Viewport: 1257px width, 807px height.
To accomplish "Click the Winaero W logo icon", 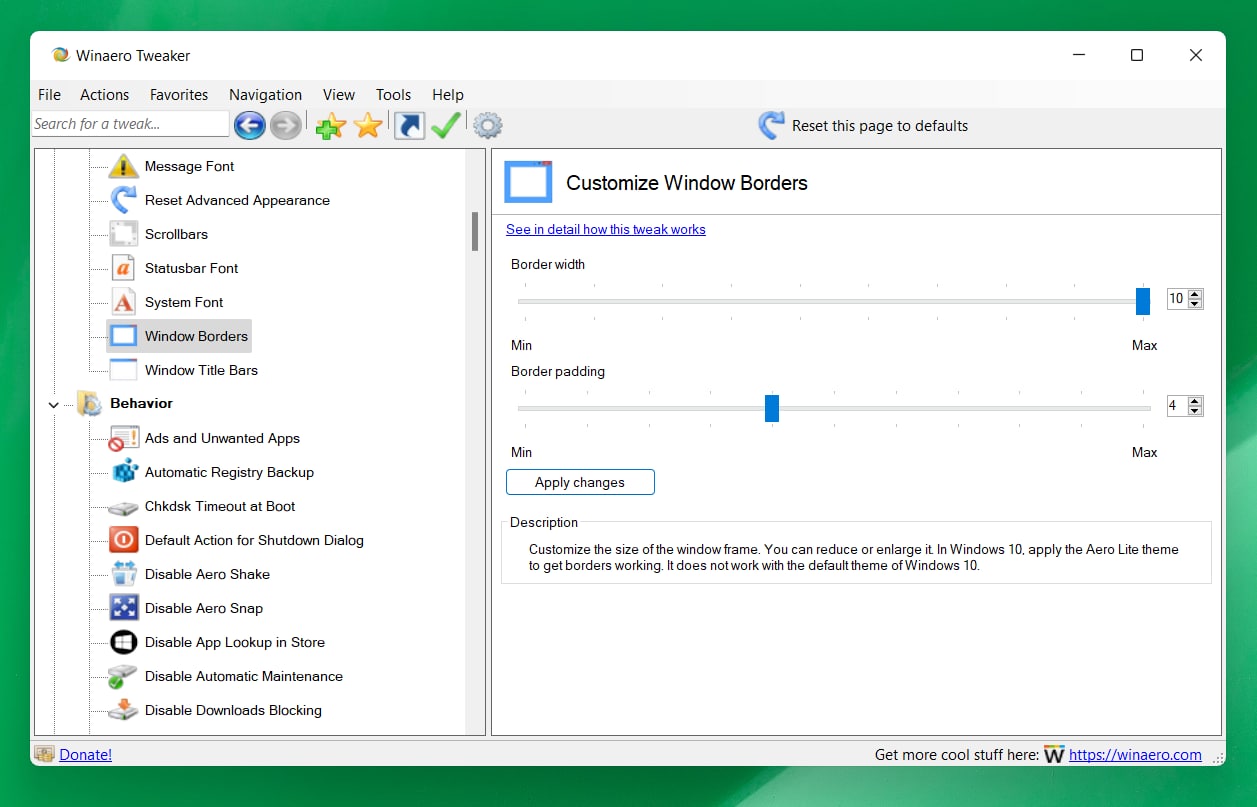I will [x=1054, y=755].
